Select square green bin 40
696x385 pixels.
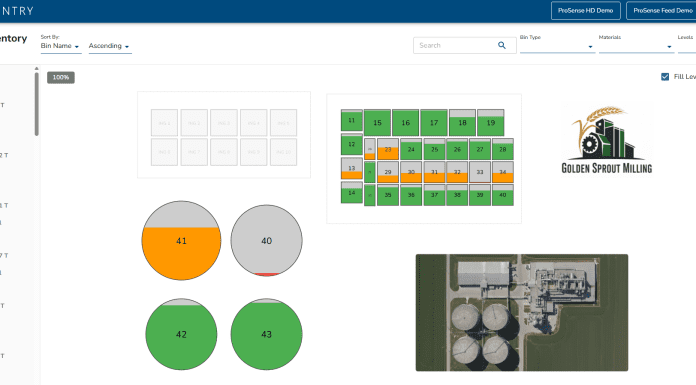pos(503,195)
